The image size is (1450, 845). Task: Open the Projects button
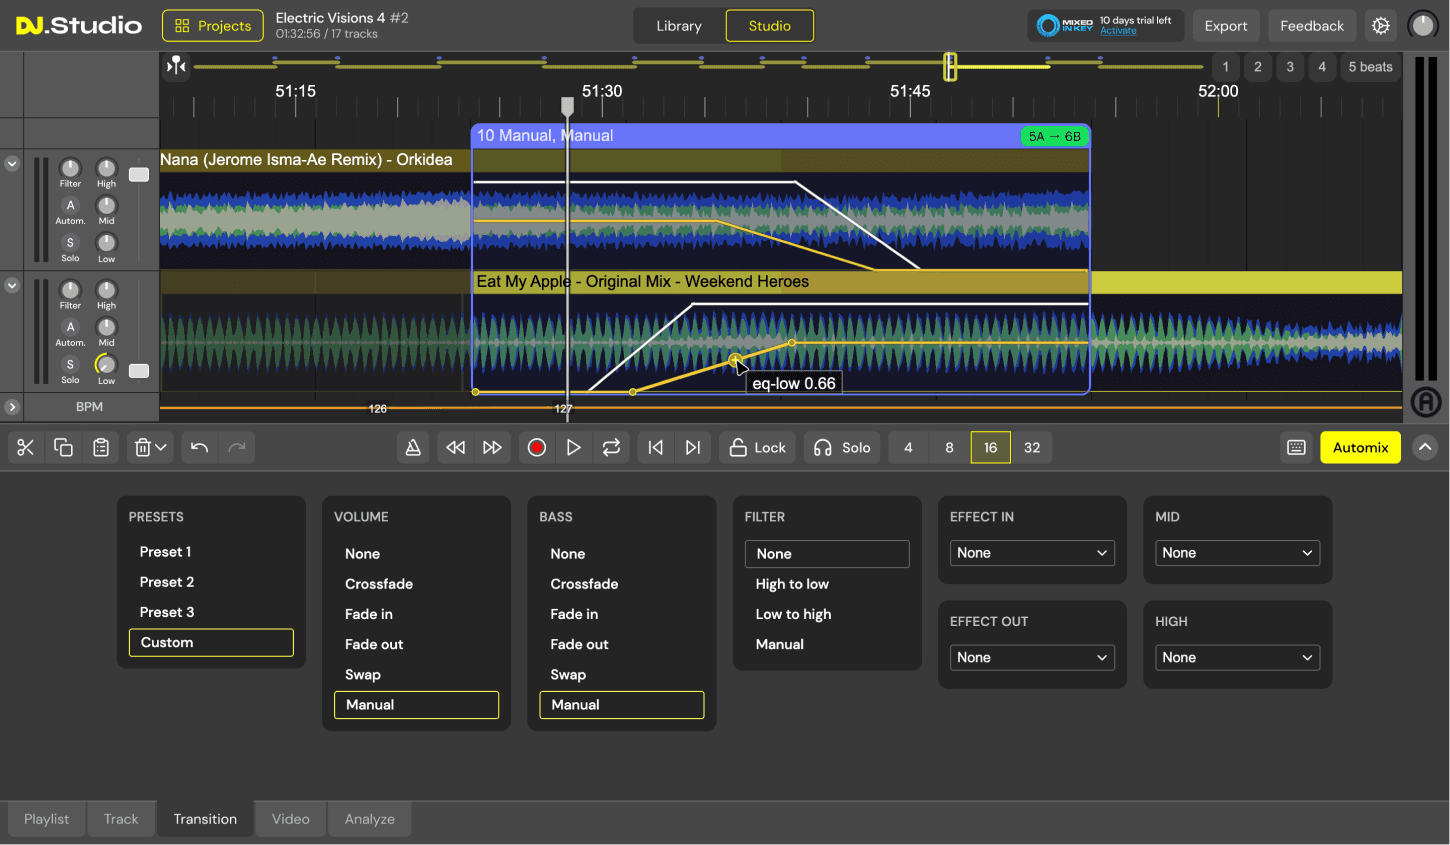tap(213, 26)
